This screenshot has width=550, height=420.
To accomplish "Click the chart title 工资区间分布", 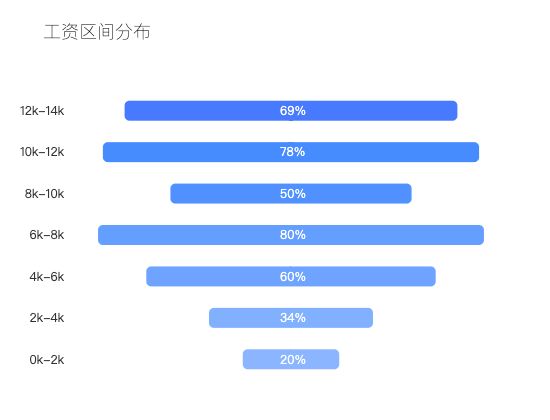I will [x=97, y=32].
